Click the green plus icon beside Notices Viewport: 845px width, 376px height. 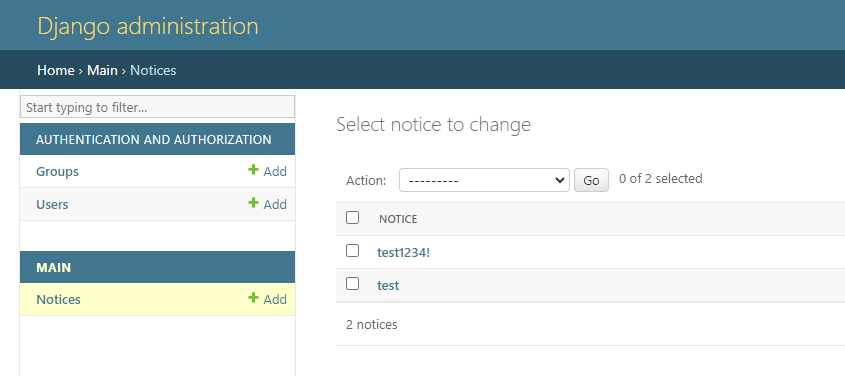pos(253,298)
